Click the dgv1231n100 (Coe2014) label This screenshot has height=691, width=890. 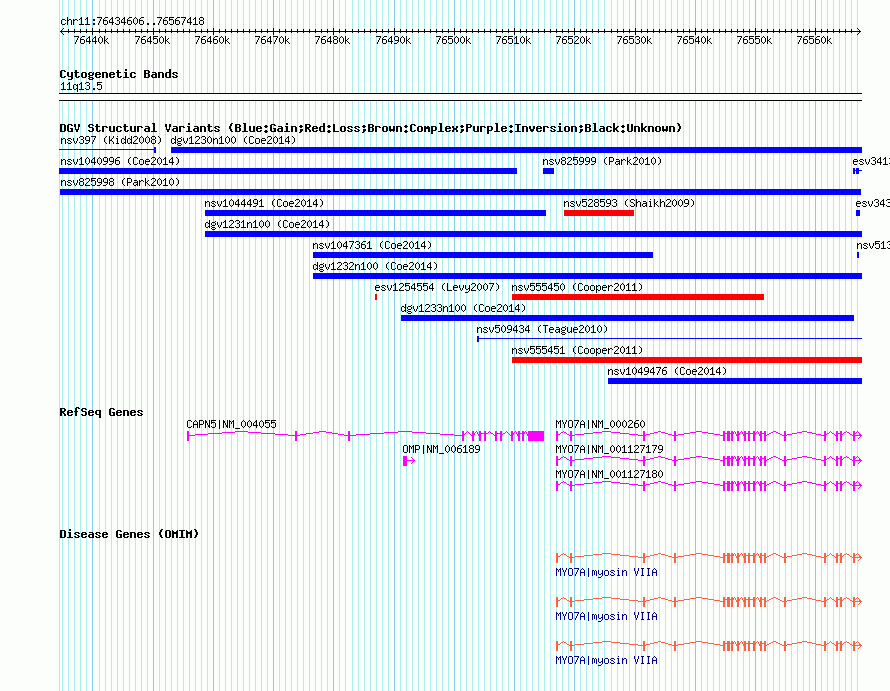[x=267, y=224]
